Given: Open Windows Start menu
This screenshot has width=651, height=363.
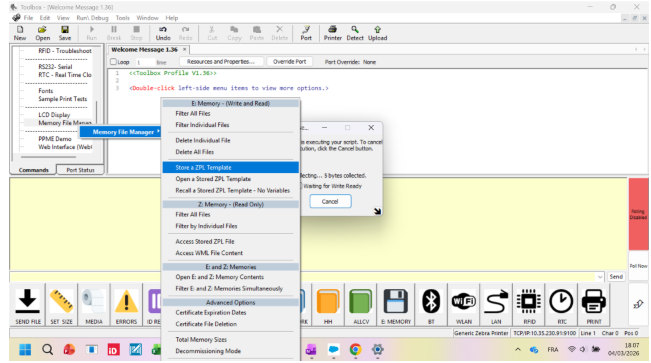Looking at the screenshot, I should pos(25,350).
